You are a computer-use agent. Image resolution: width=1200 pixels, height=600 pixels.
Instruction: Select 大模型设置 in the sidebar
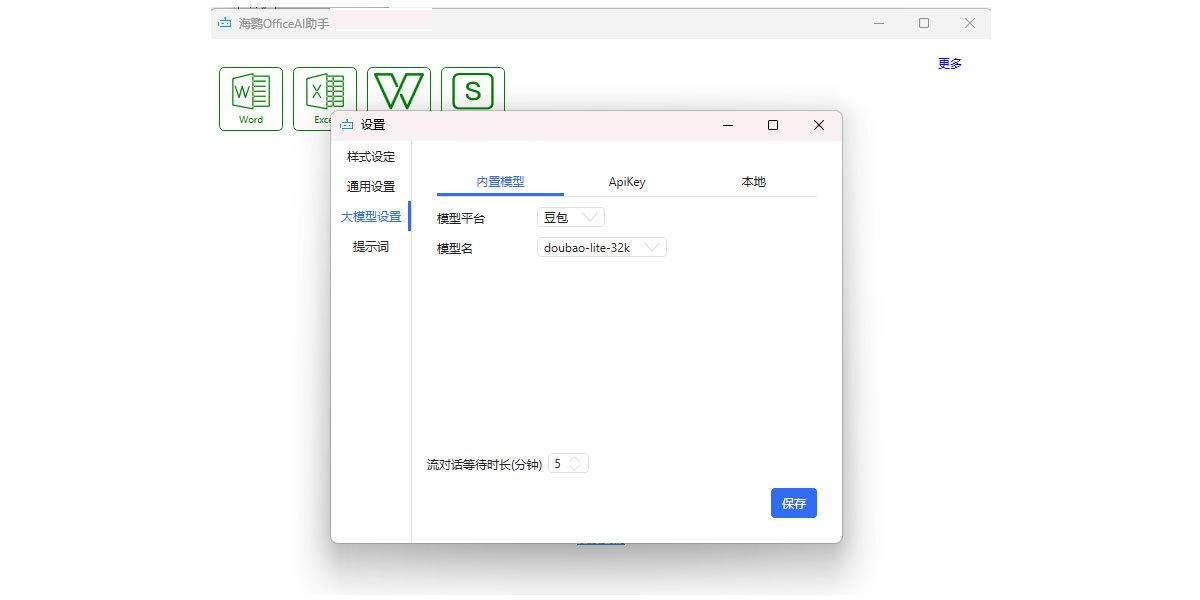371,217
